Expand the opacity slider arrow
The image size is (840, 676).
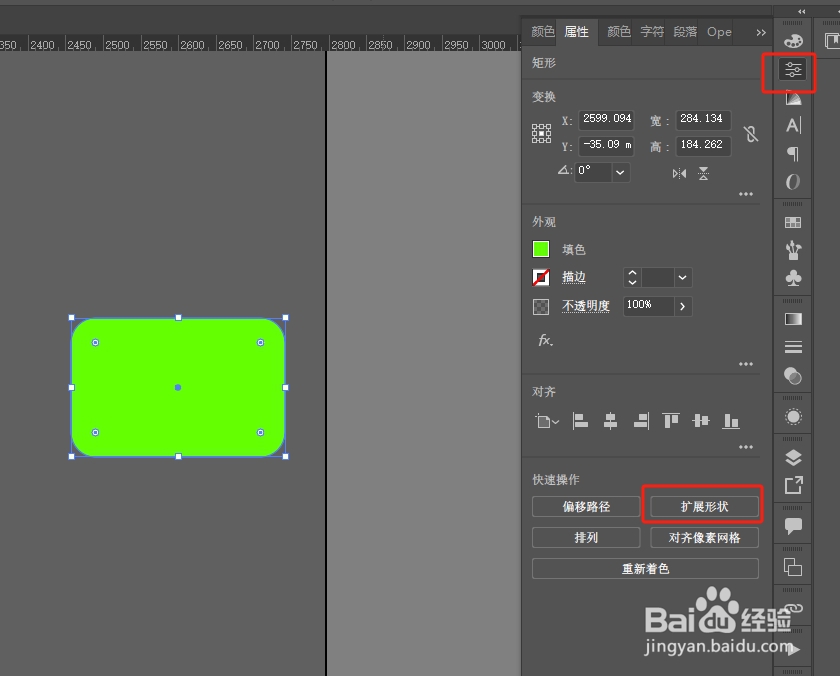pos(682,306)
